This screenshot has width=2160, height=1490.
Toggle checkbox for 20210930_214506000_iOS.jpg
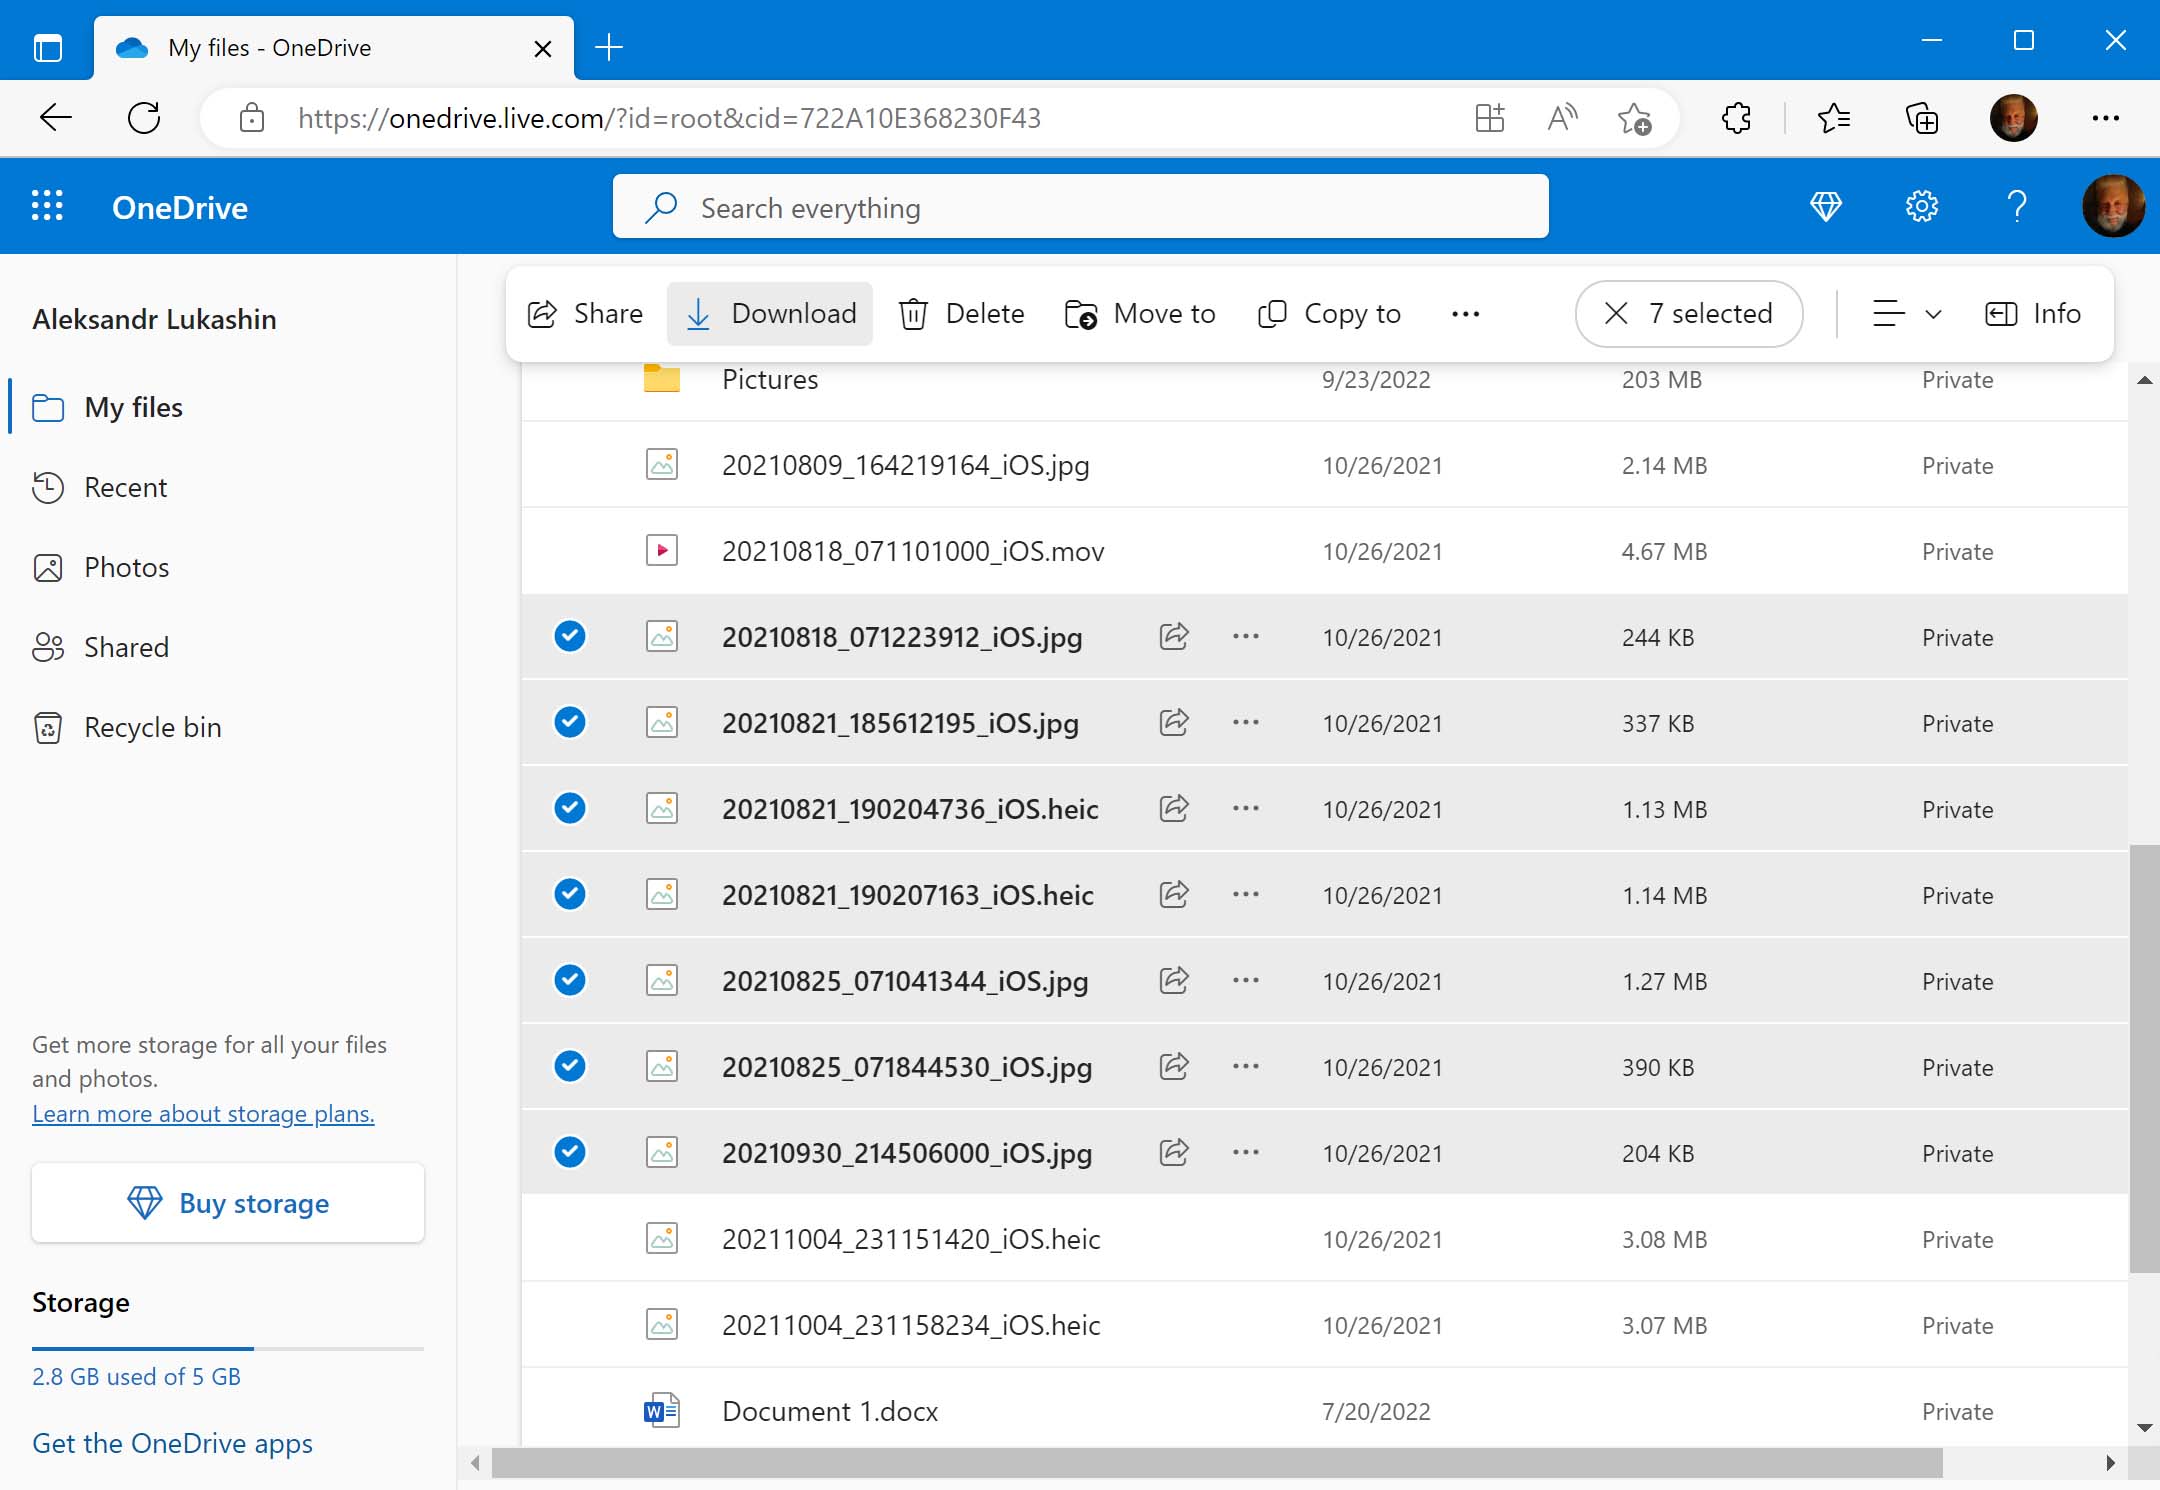pyautogui.click(x=570, y=1152)
